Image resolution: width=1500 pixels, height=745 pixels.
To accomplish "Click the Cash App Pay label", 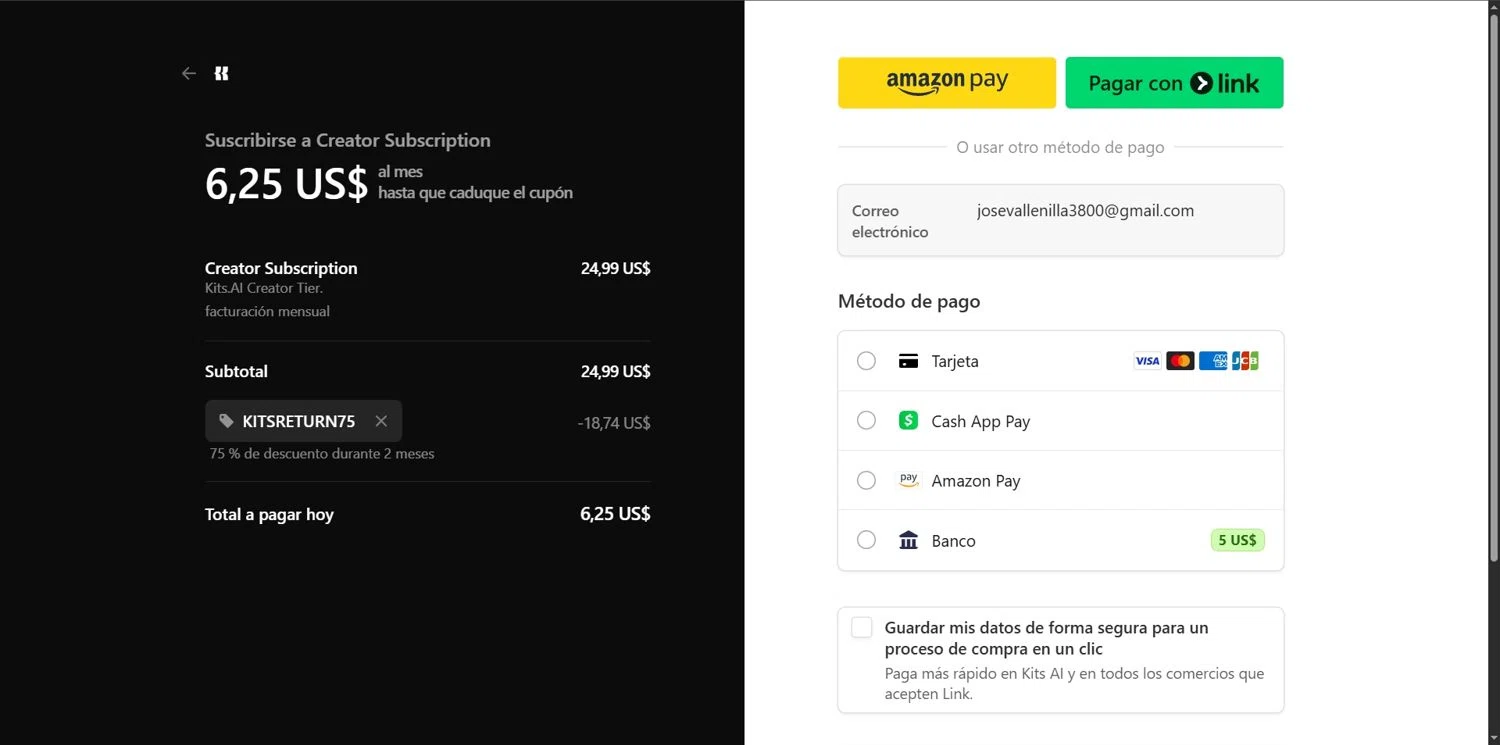I will 980,421.
